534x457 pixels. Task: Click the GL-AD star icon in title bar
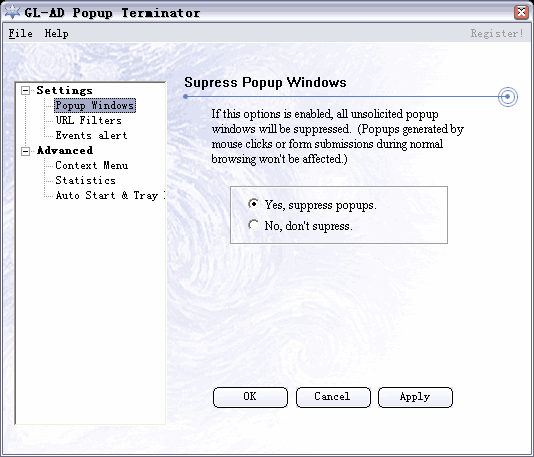(x=12, y=12)
